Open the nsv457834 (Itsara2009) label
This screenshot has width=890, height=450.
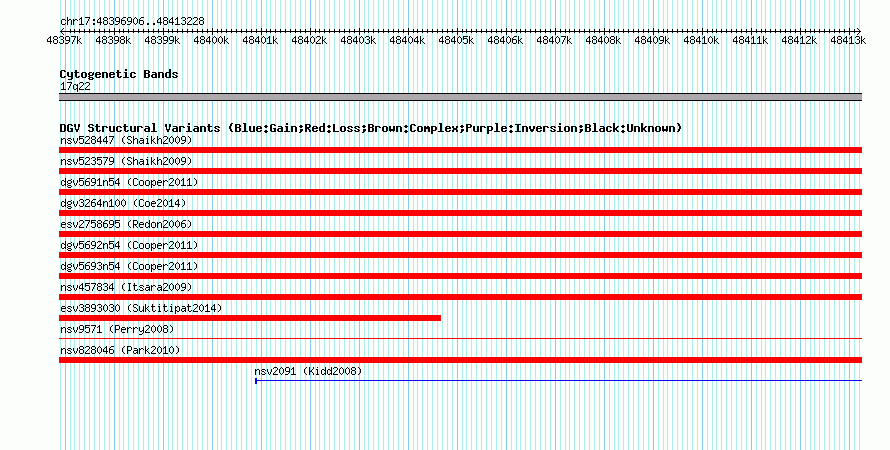point(126,287)
